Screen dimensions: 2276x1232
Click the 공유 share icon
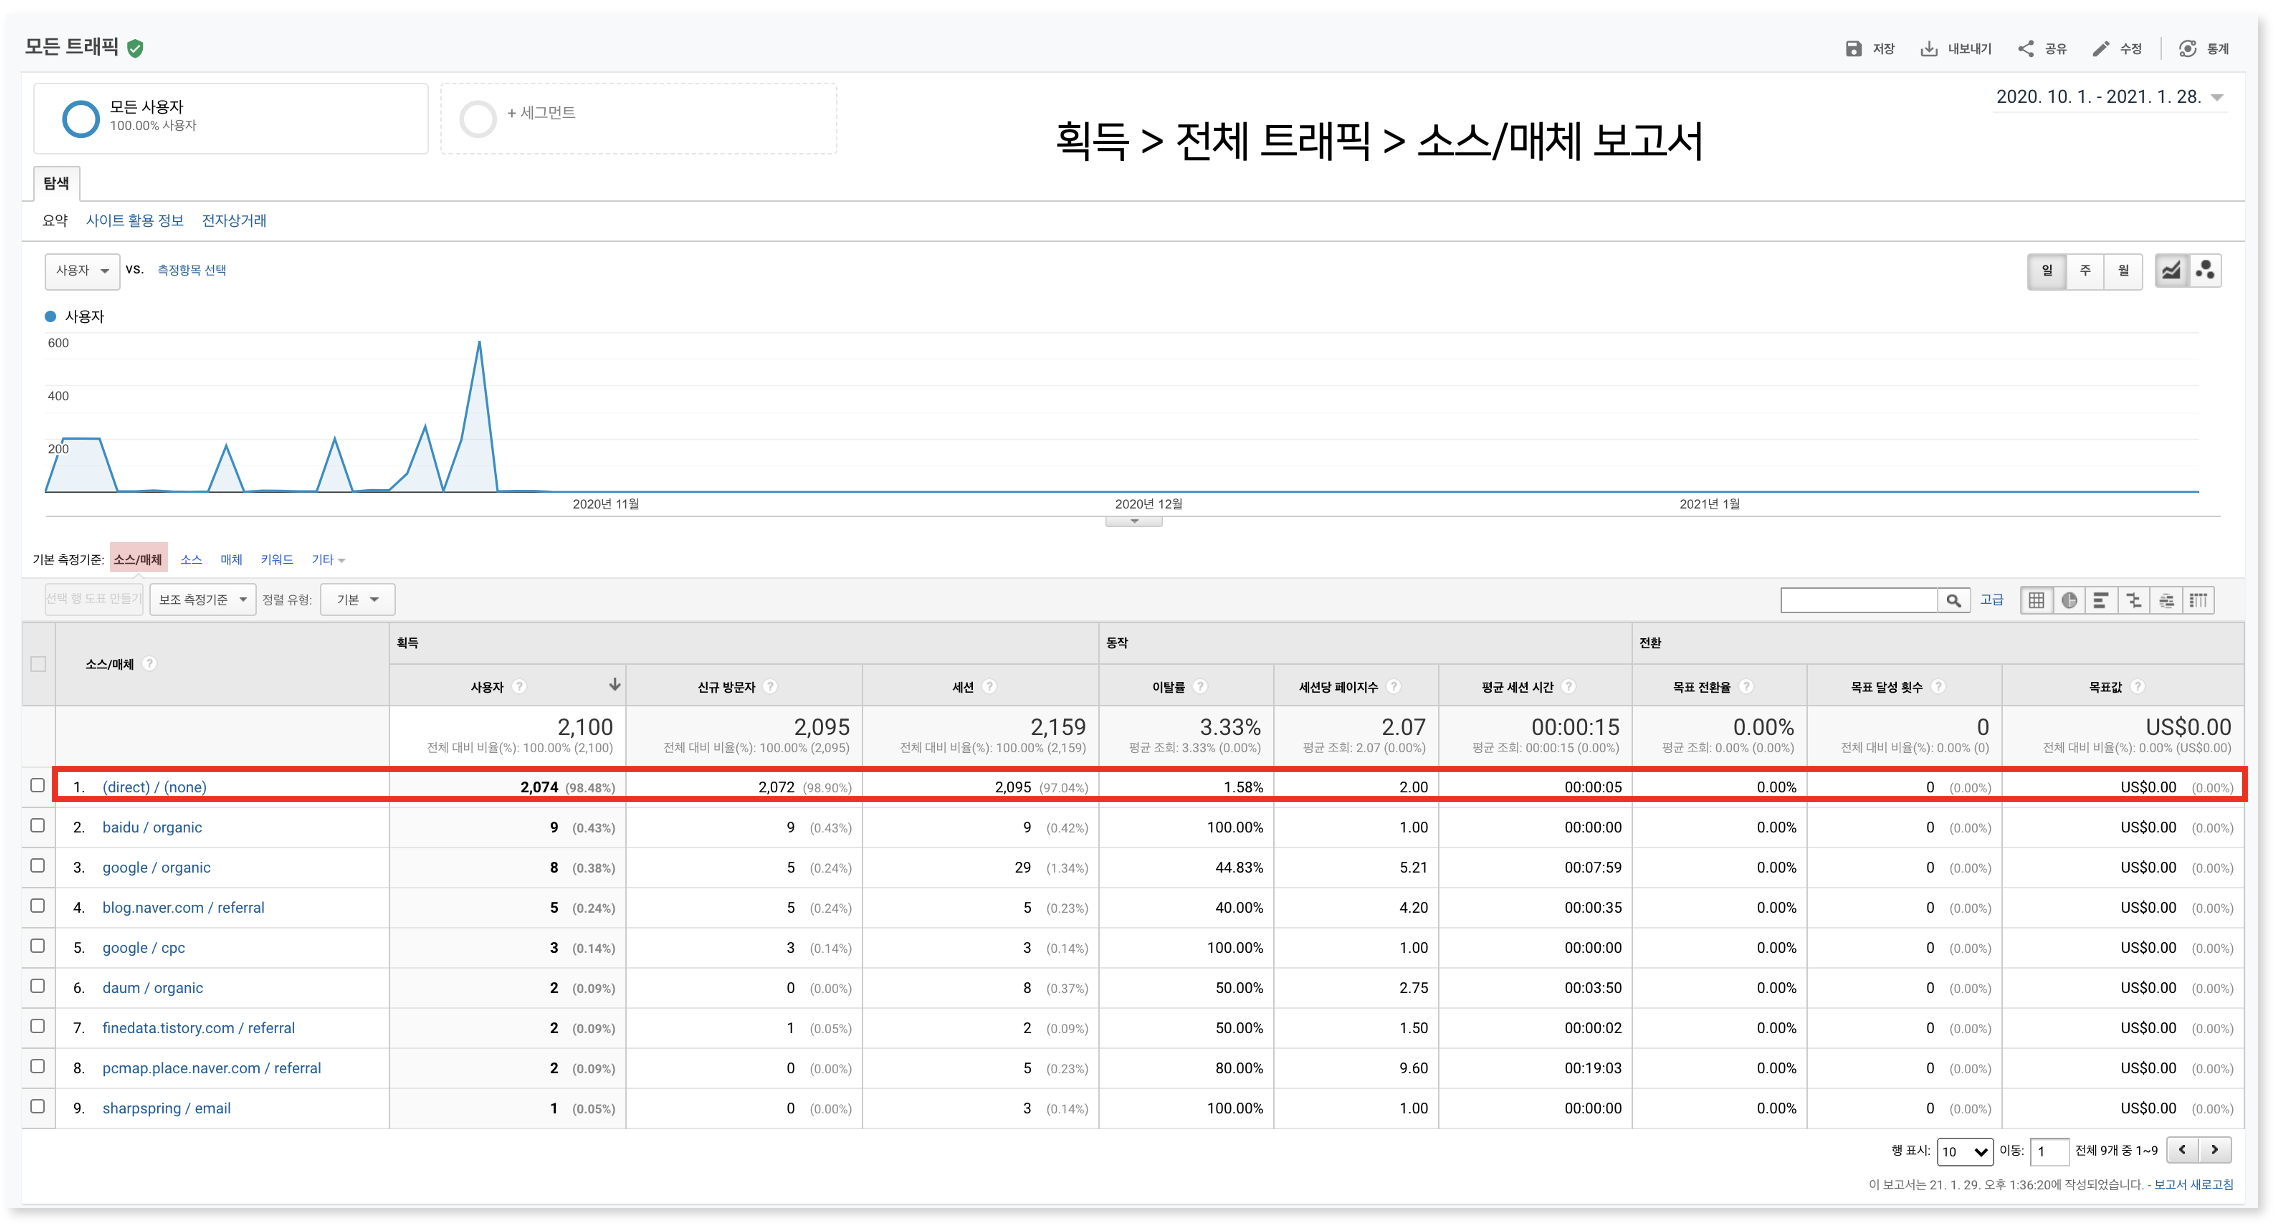click(x=2026, y=49)
